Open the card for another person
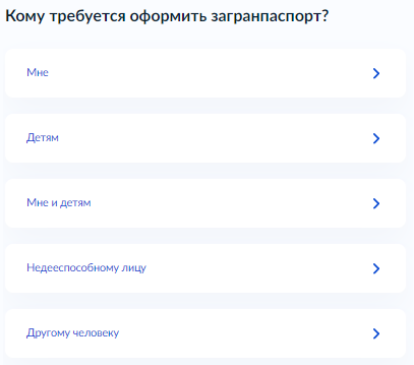 (205, 333)
